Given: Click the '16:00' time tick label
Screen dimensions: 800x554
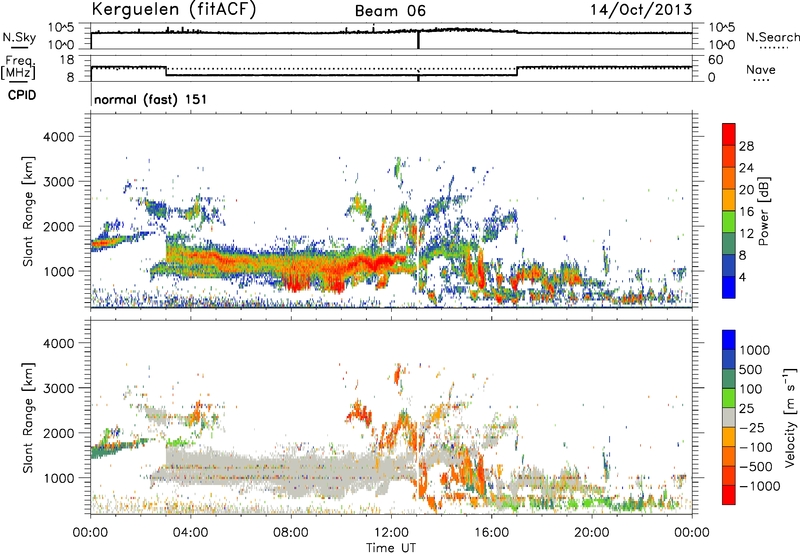Looking at the screenshot, I should pyautogui.click(x=491, y=533).
